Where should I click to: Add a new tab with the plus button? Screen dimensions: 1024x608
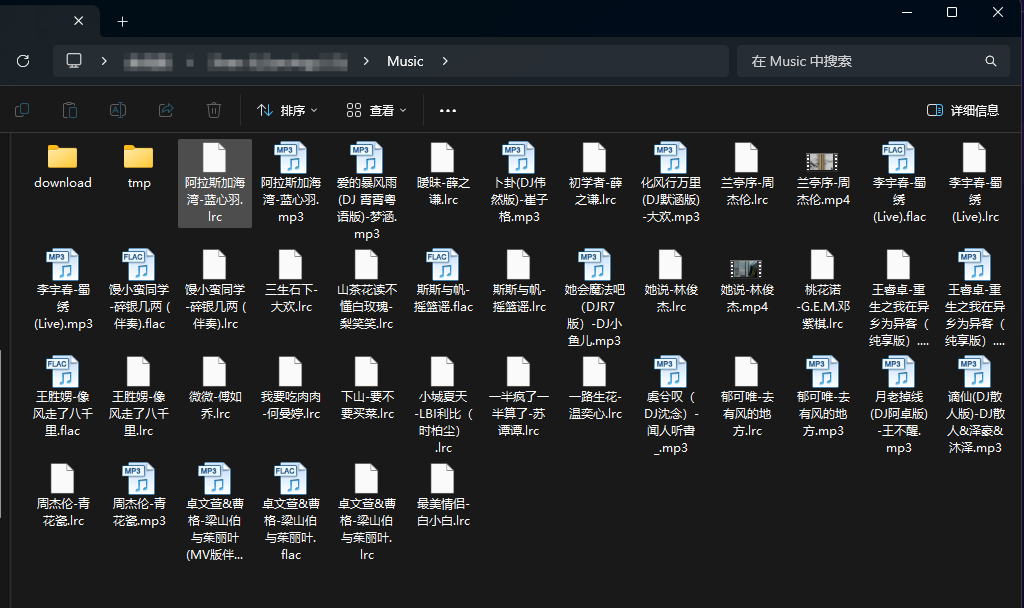click(x=122, y=21)
